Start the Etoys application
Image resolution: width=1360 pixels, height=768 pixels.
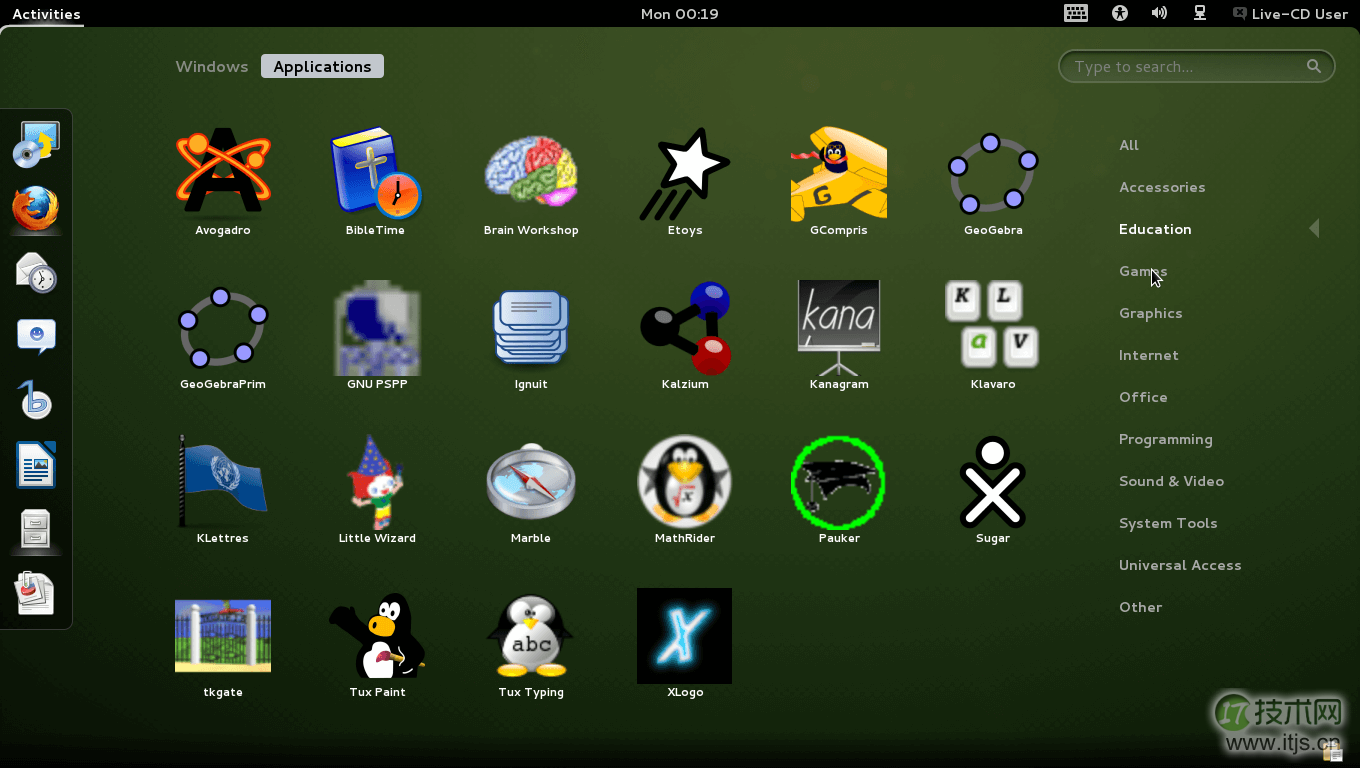[685, 180]
